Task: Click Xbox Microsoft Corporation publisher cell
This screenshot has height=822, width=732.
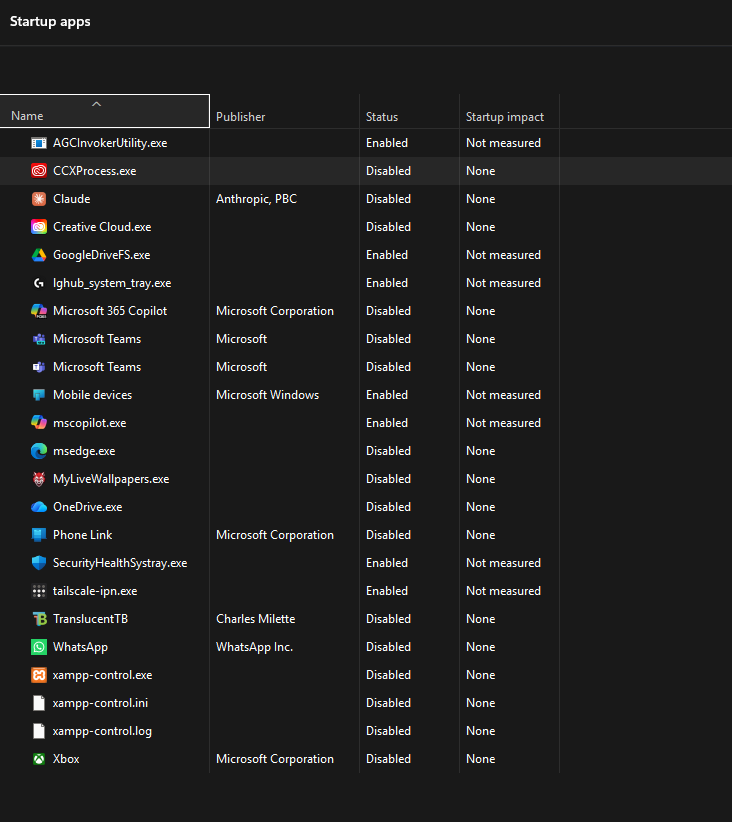Action: 275,759
